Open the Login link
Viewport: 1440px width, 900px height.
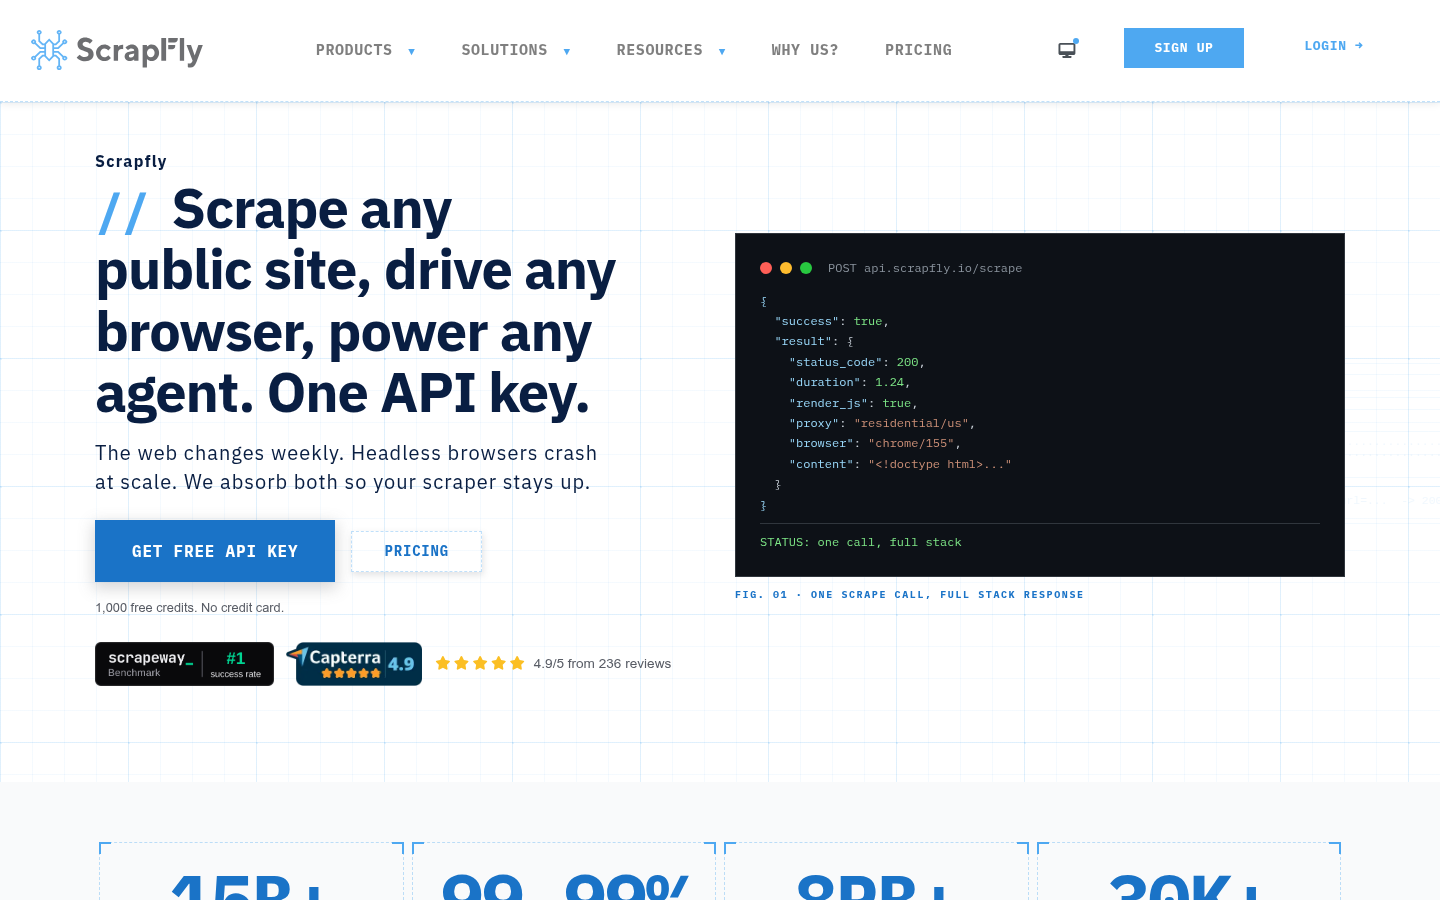[1334, 46]
